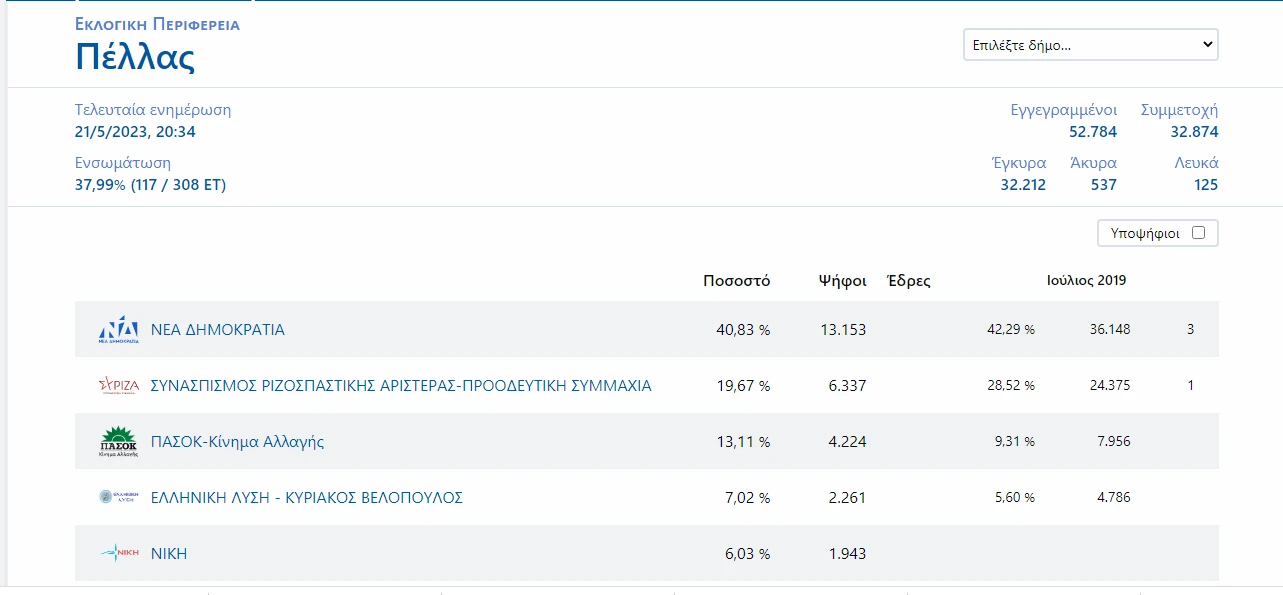
Task: Click the Συμμετοχή value 32.874
Action: (x=1194, y=132)
